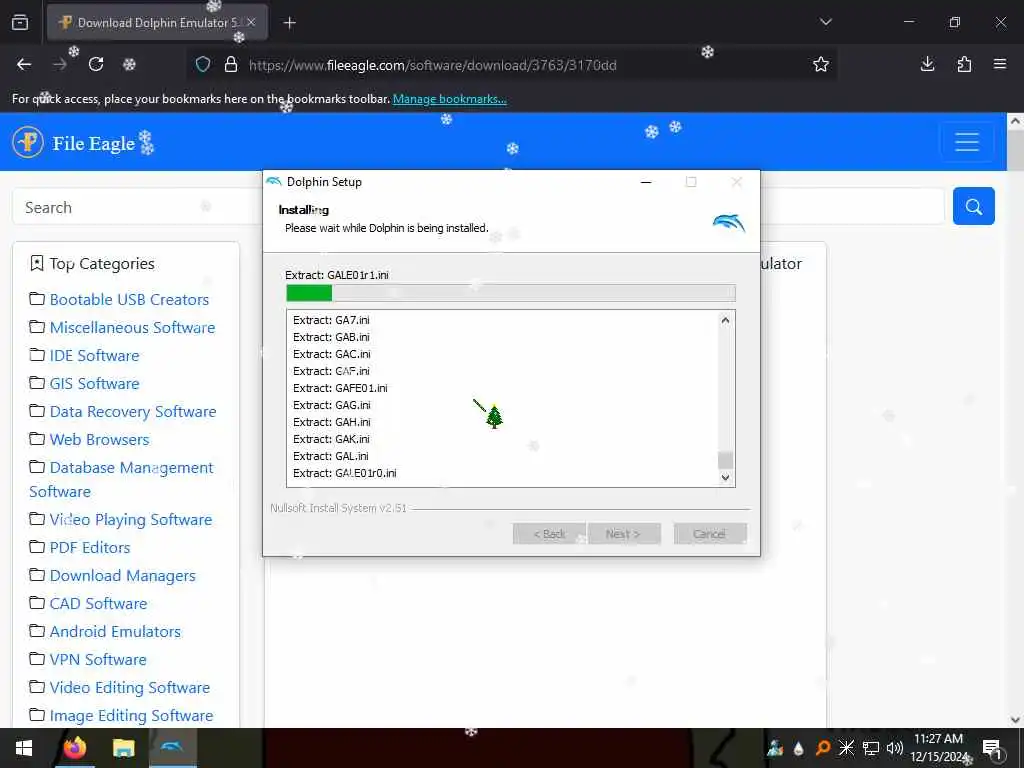Open Download Managers category
Screen dimensions: 1024x768
123,576
